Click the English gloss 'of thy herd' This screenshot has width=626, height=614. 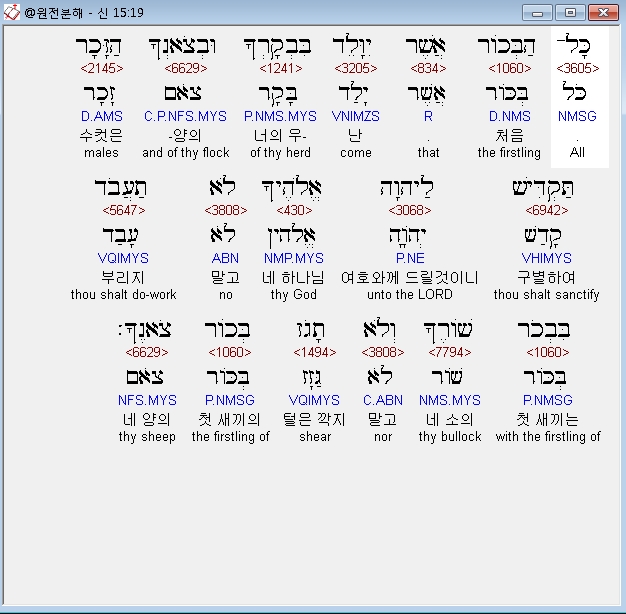click(280, 153)
